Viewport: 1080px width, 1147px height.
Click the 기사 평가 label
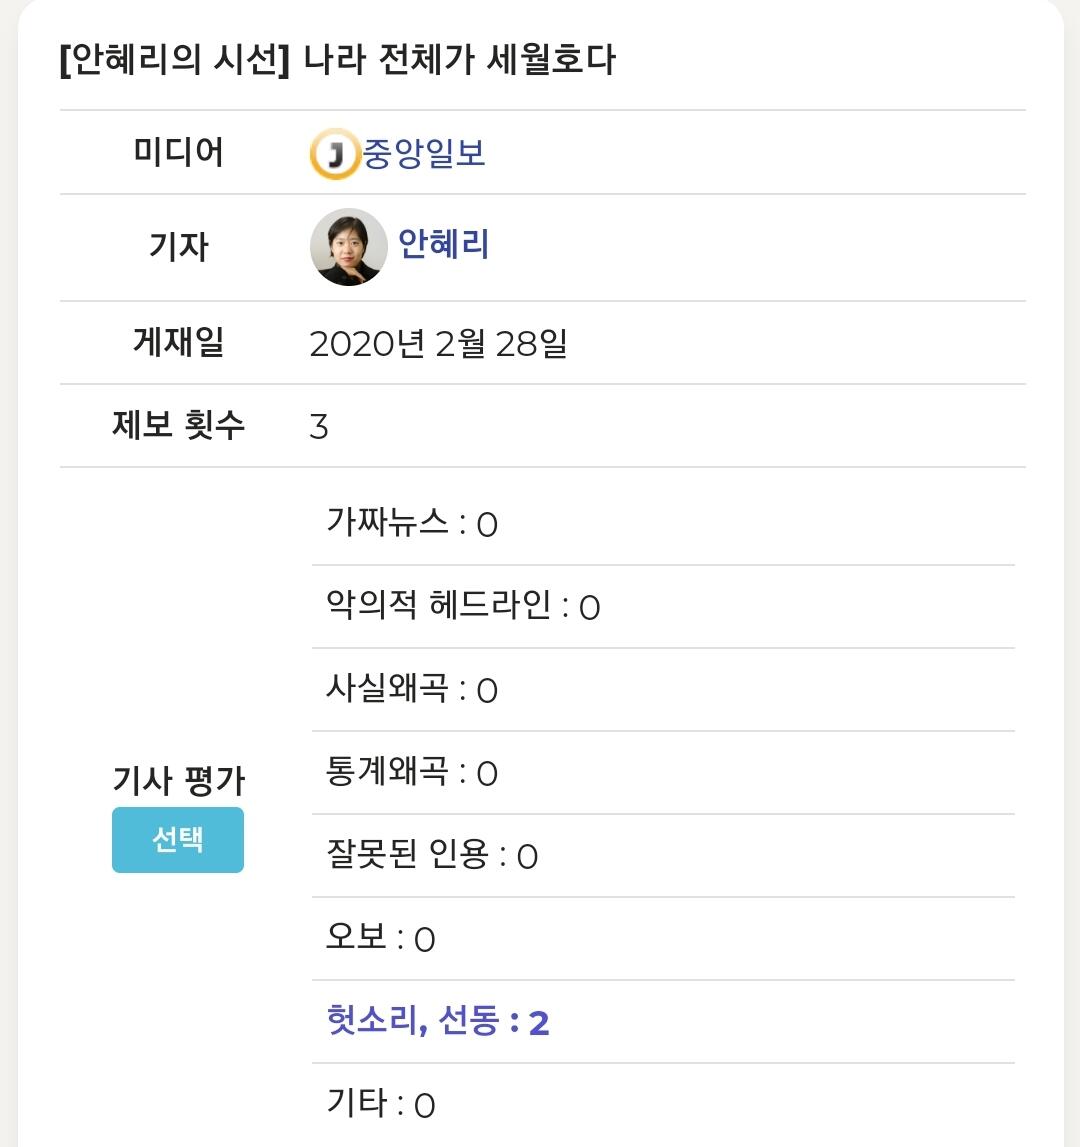(x=179, y=781)
